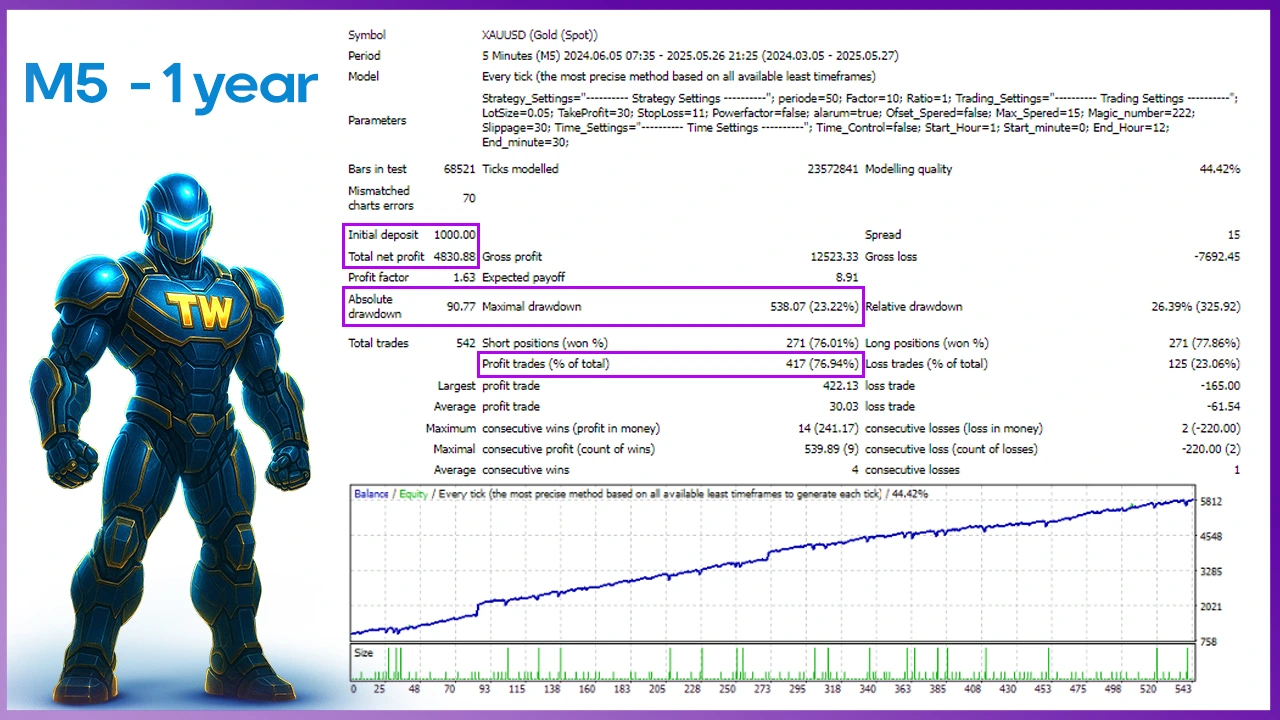Select the "Ticks modelled" label

click(520, 169)
